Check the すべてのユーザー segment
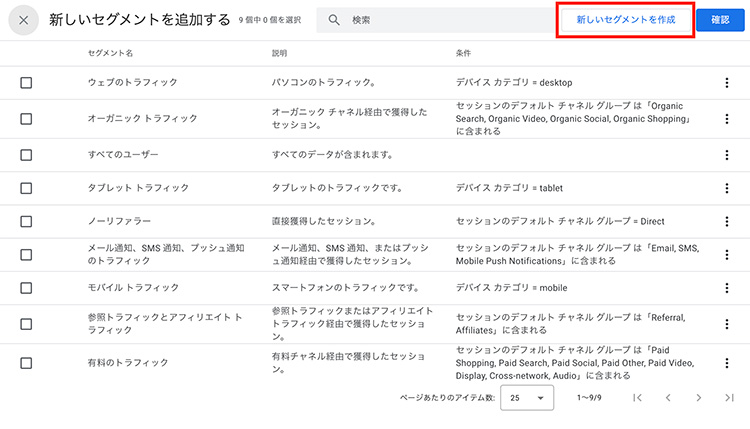This screenshot has width=750, height=429. (x=26, y=155)
